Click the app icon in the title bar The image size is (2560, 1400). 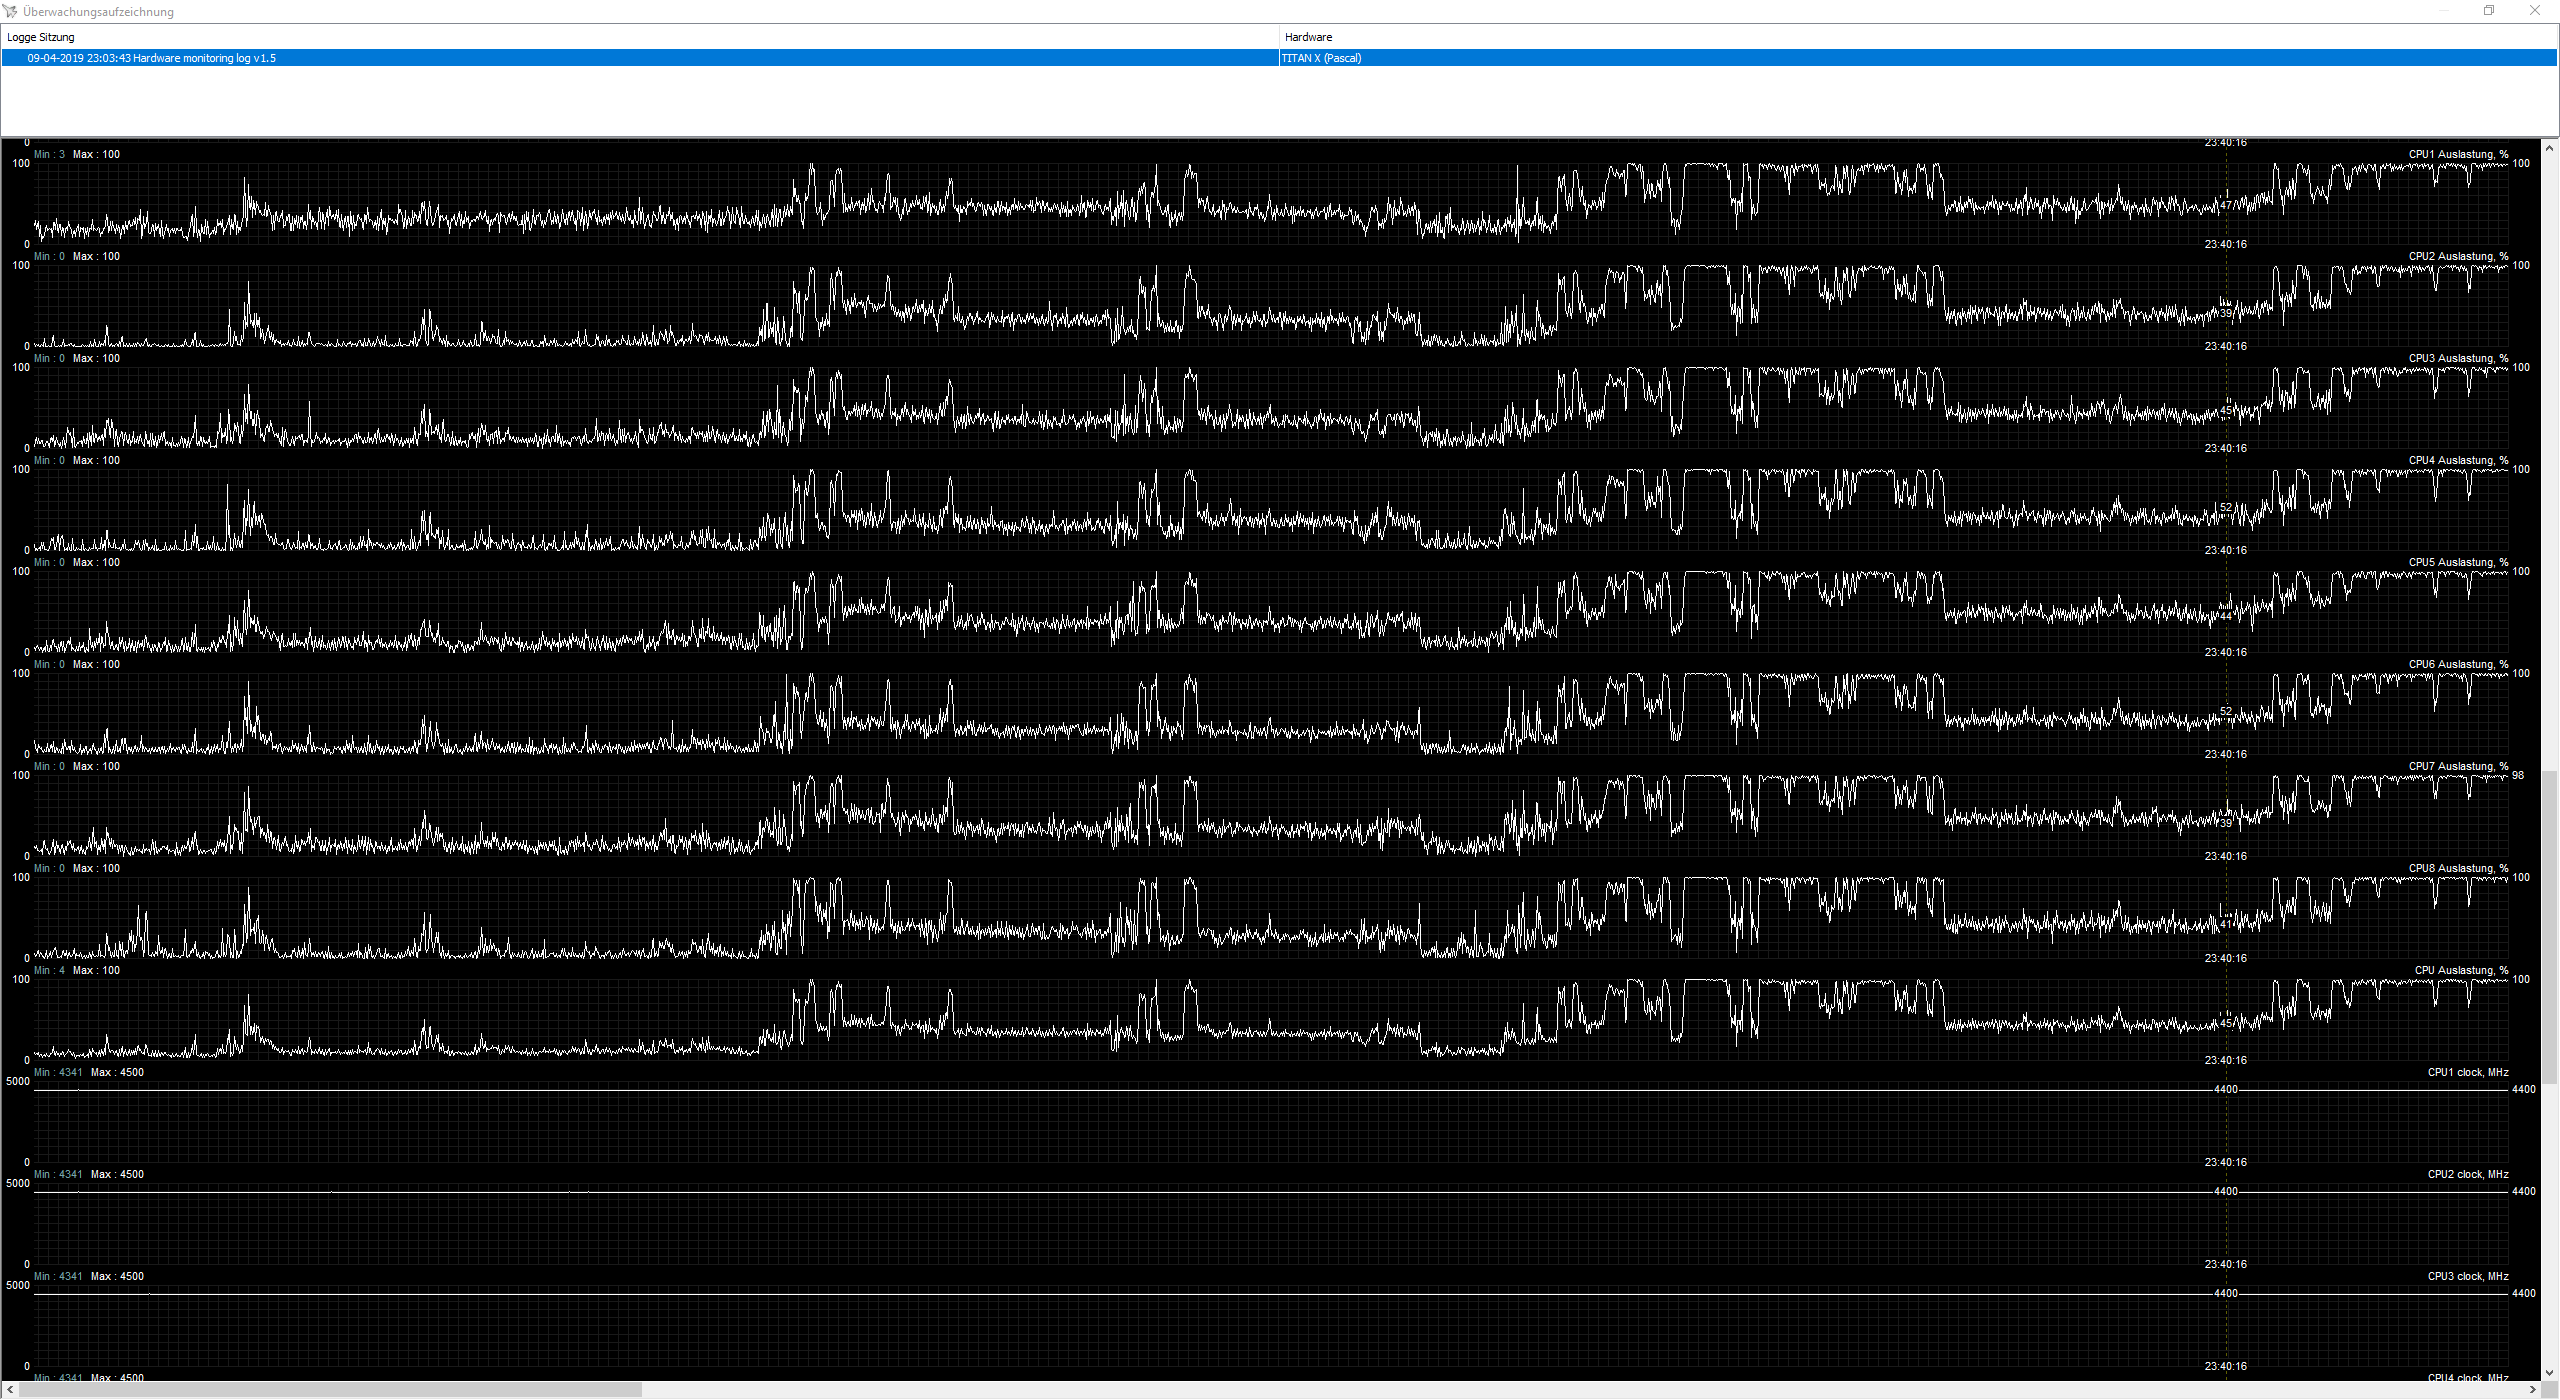(10, 11)
